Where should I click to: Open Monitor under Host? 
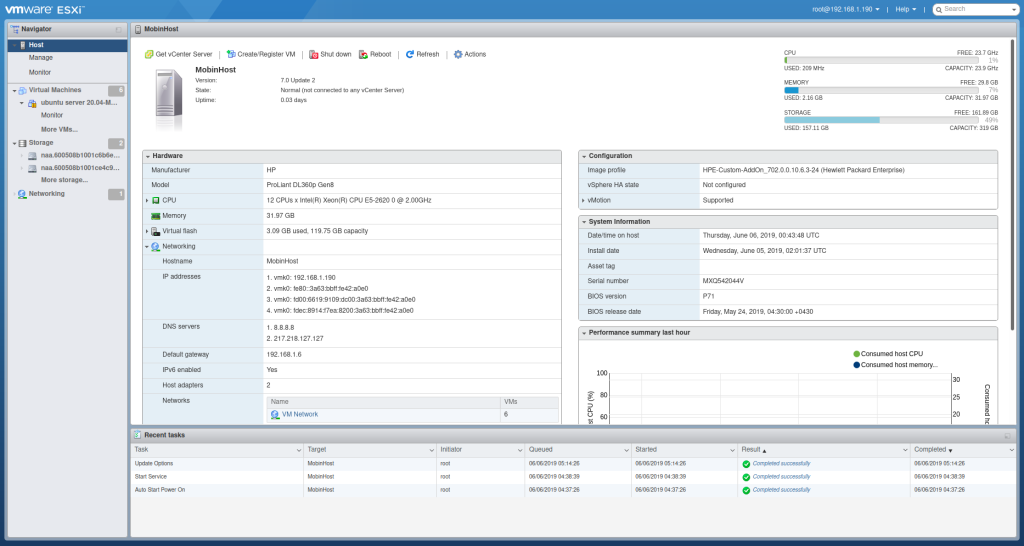tap(40, 72)
